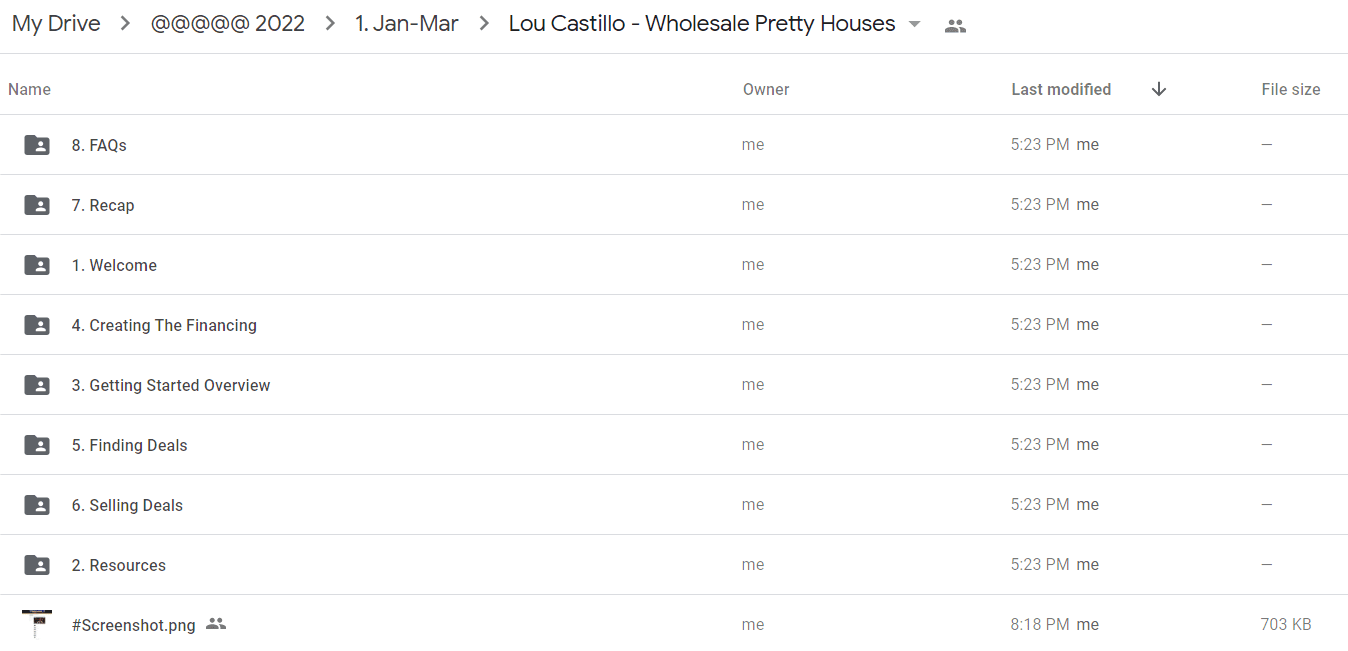Click the shared people icon next to #Screenshot.png
The image size is (1348, 651).
coord(216,624)
